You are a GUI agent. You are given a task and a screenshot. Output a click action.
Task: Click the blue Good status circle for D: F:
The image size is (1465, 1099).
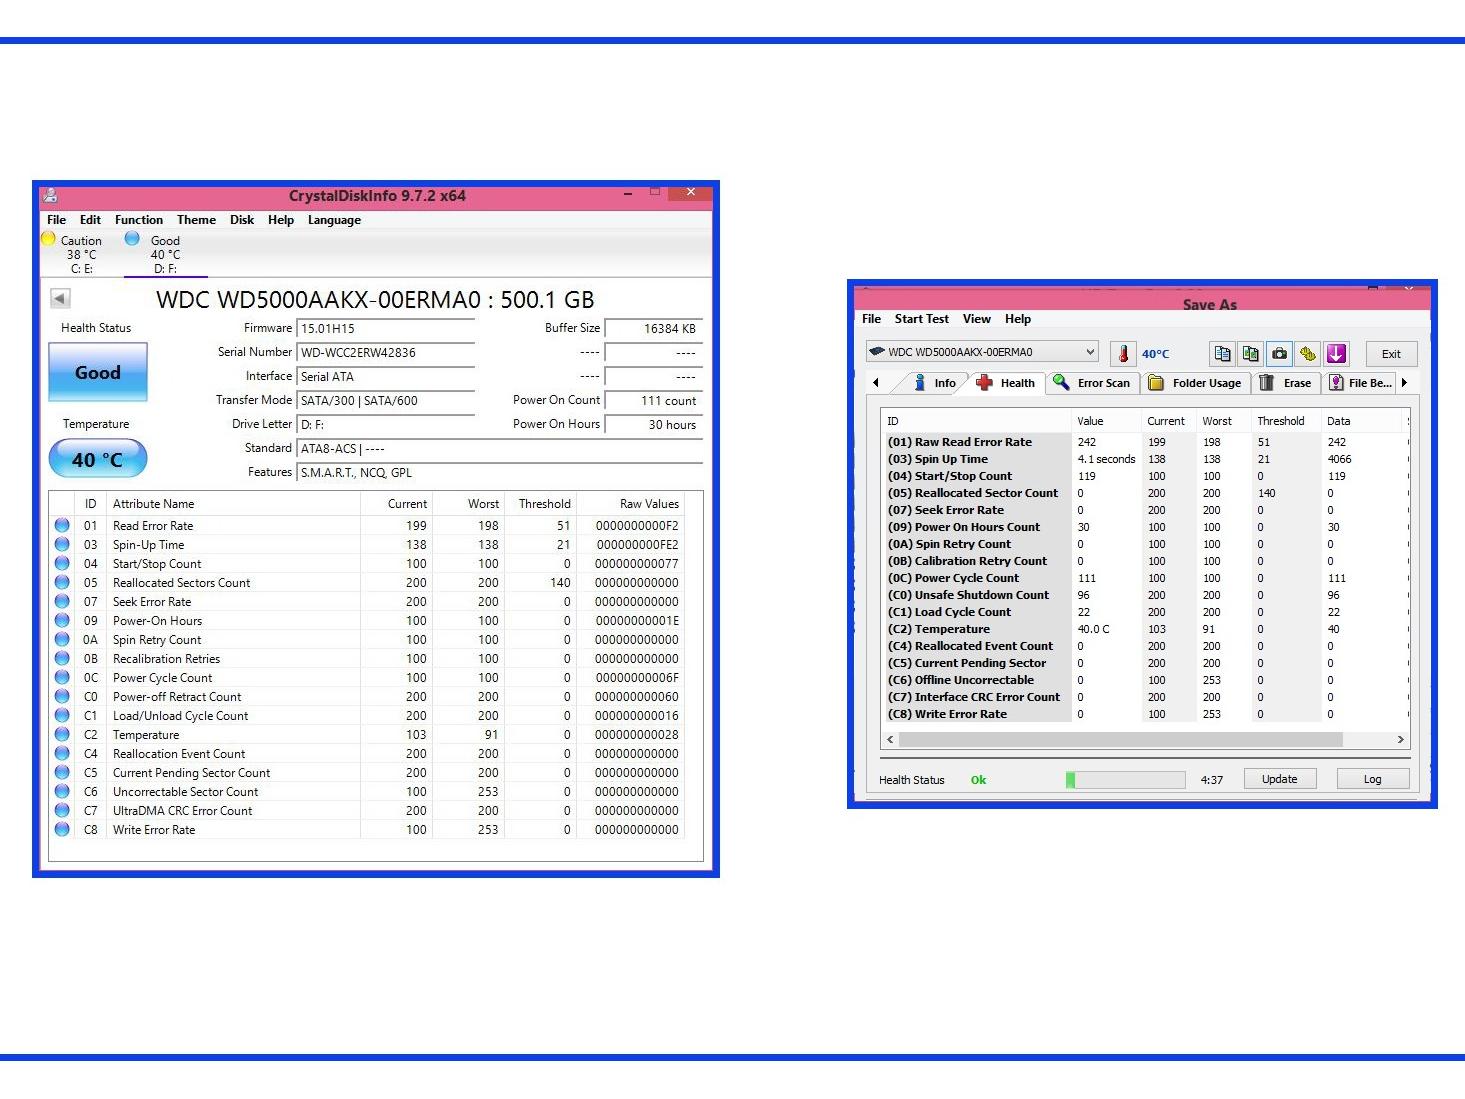click(x=132, y=239)
